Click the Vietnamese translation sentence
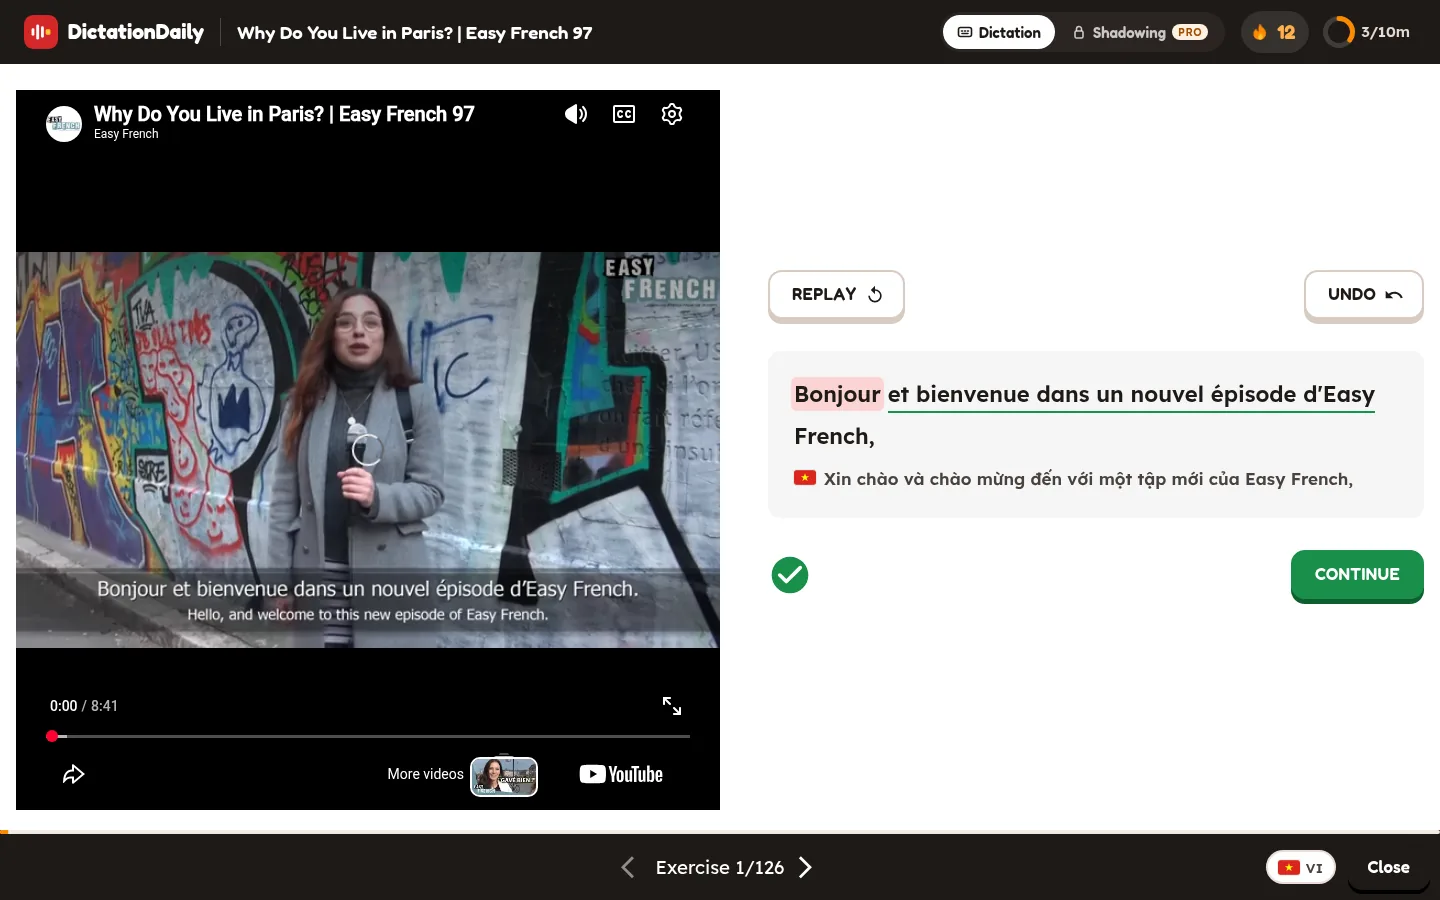1440x900 pixels. [1088, 479]
